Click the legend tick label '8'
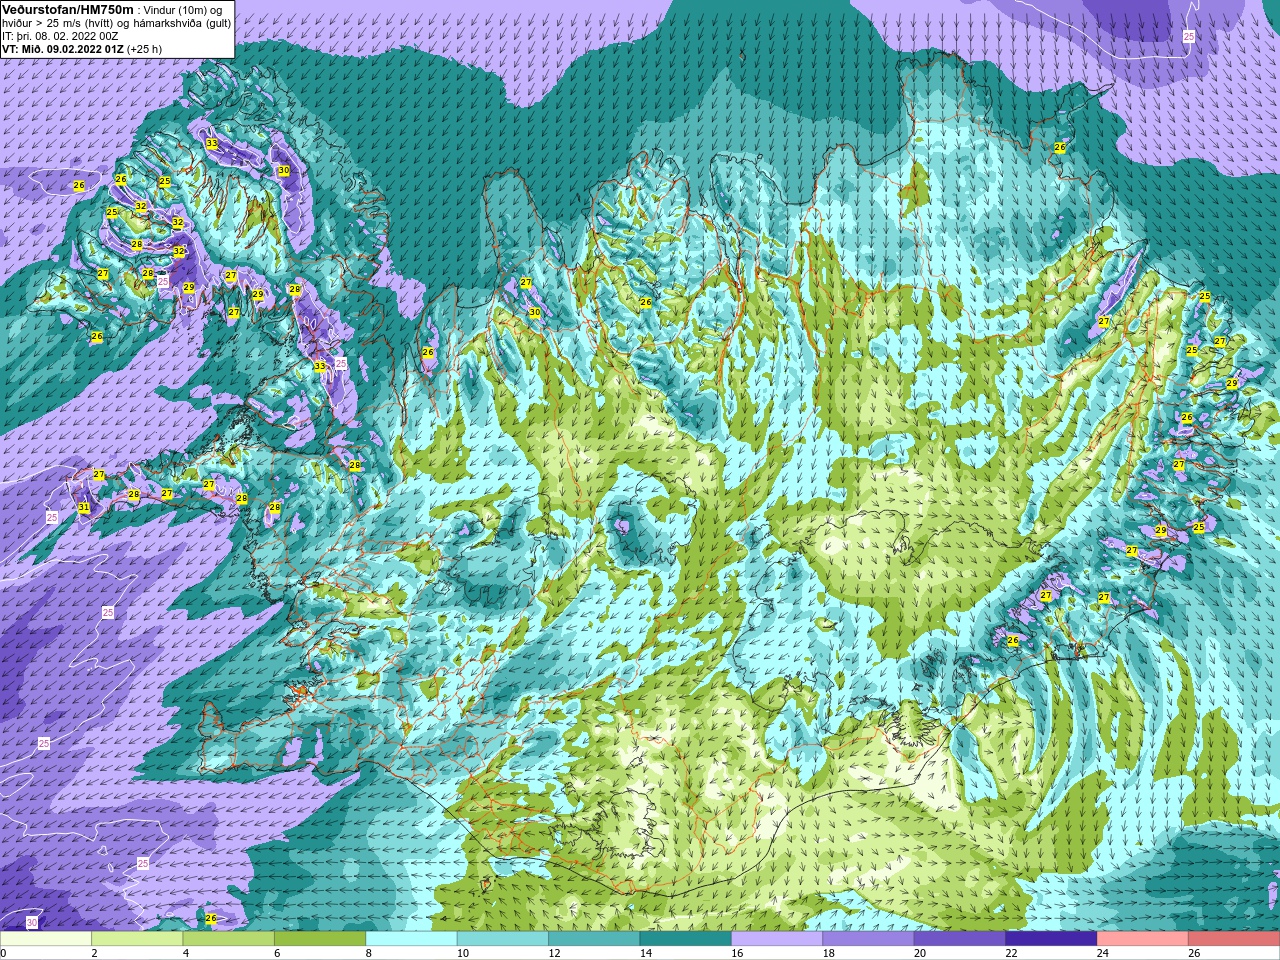 [x=367, y=953]
